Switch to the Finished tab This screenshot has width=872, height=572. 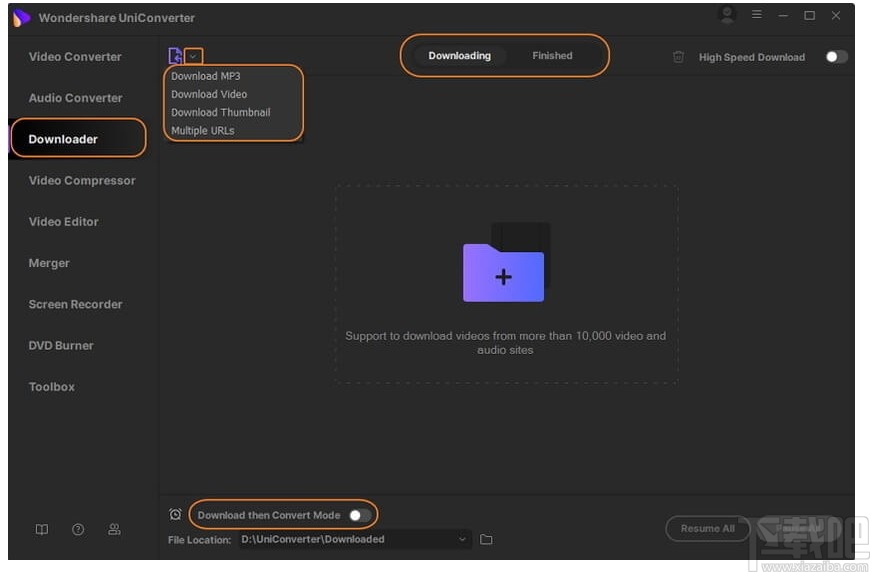pos(552,56)
